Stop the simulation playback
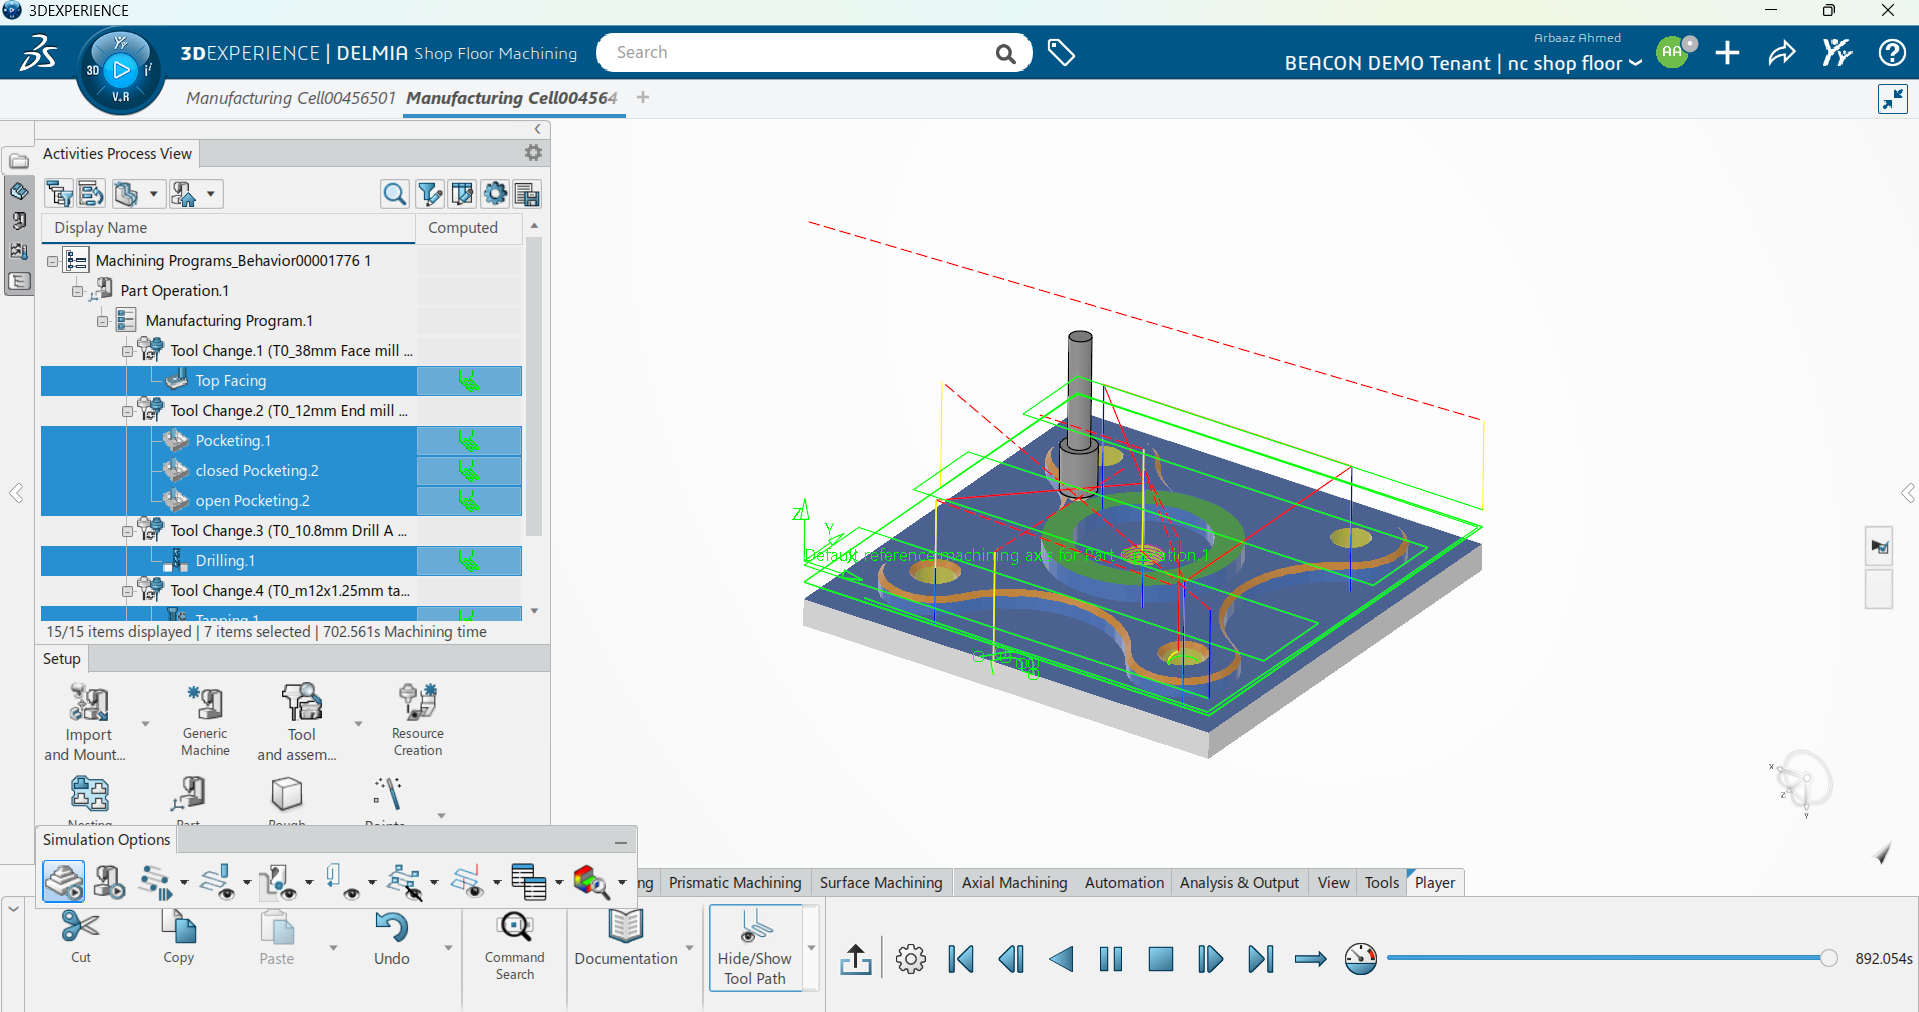Viewport: 1919px width, 1012px height. coord(1160,960)
